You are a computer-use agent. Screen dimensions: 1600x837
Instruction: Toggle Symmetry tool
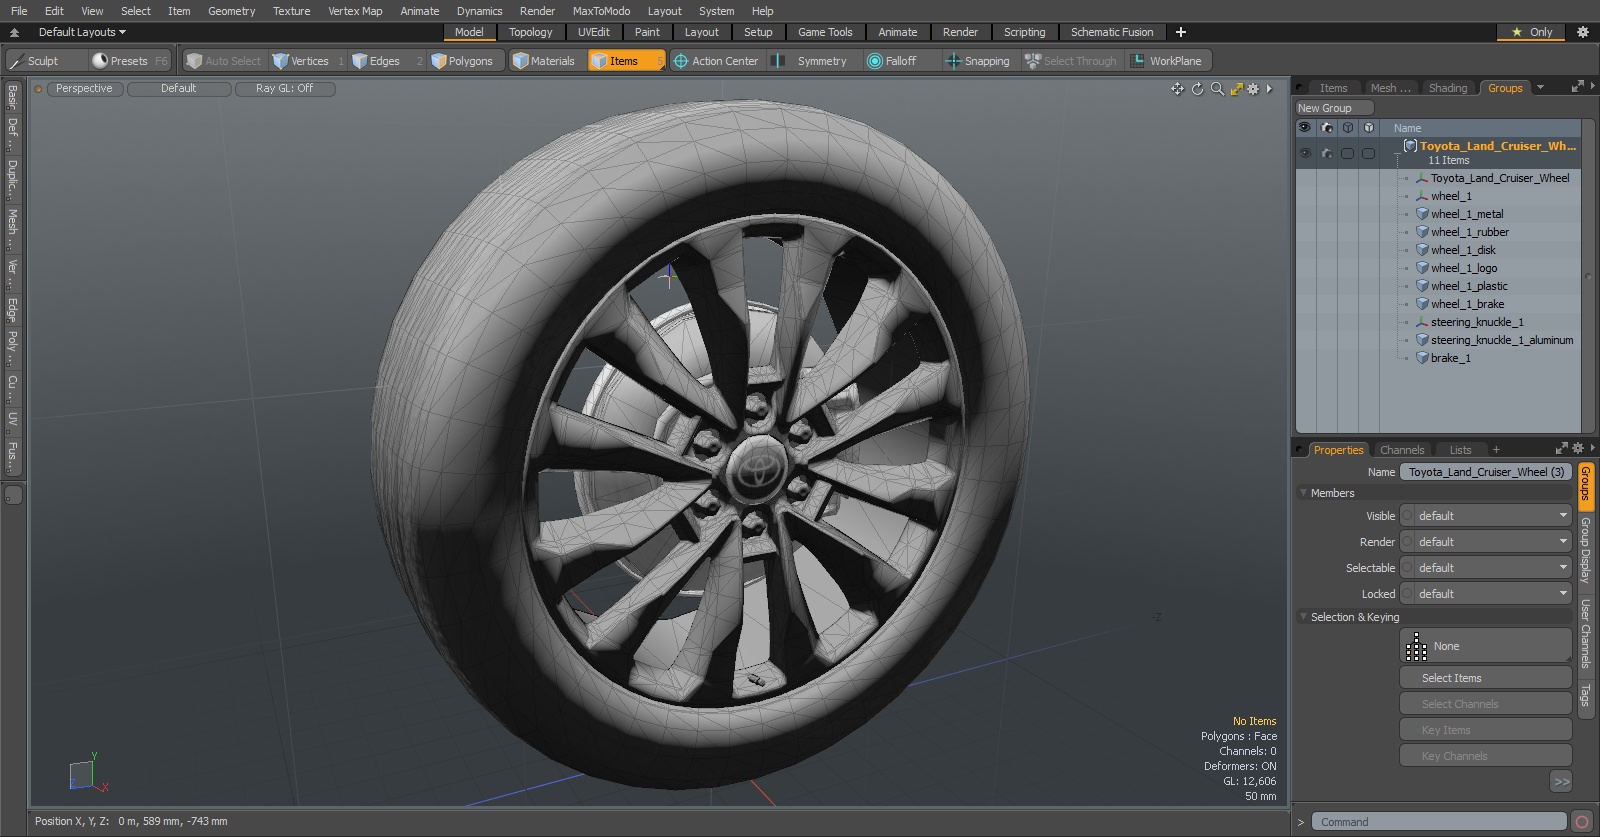[811, 61]
